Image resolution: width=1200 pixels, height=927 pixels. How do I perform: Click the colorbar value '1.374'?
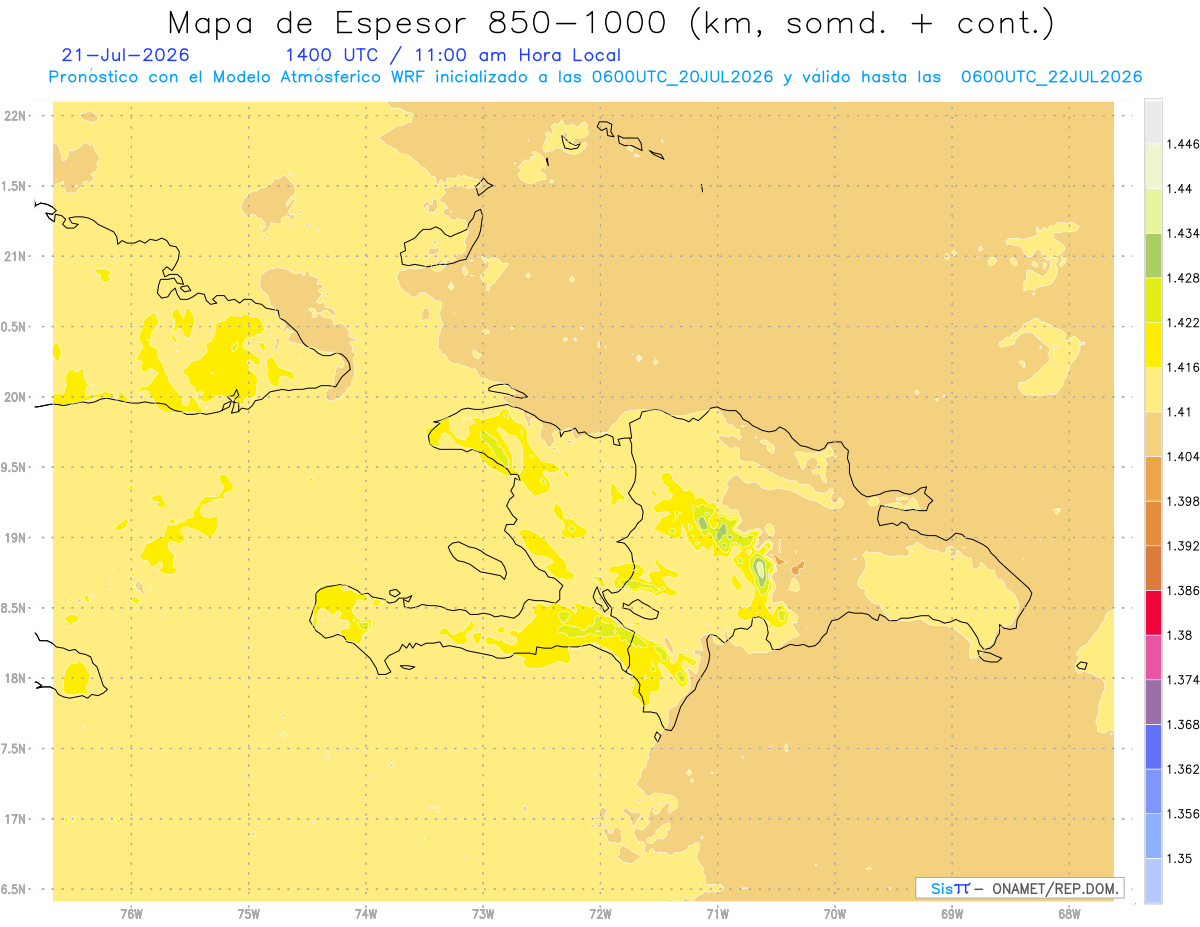tap(1185, 680)
